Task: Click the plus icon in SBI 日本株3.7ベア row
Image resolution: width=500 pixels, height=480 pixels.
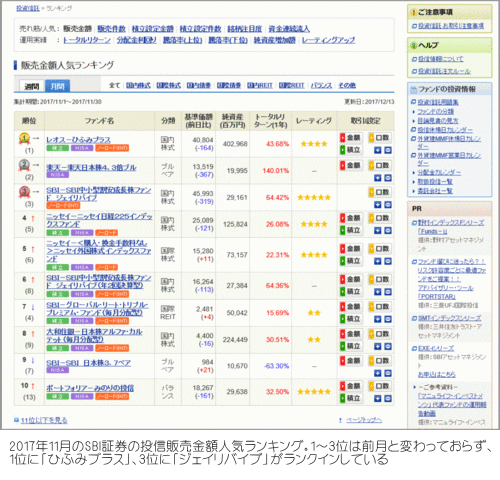Action: pos(377,373)
